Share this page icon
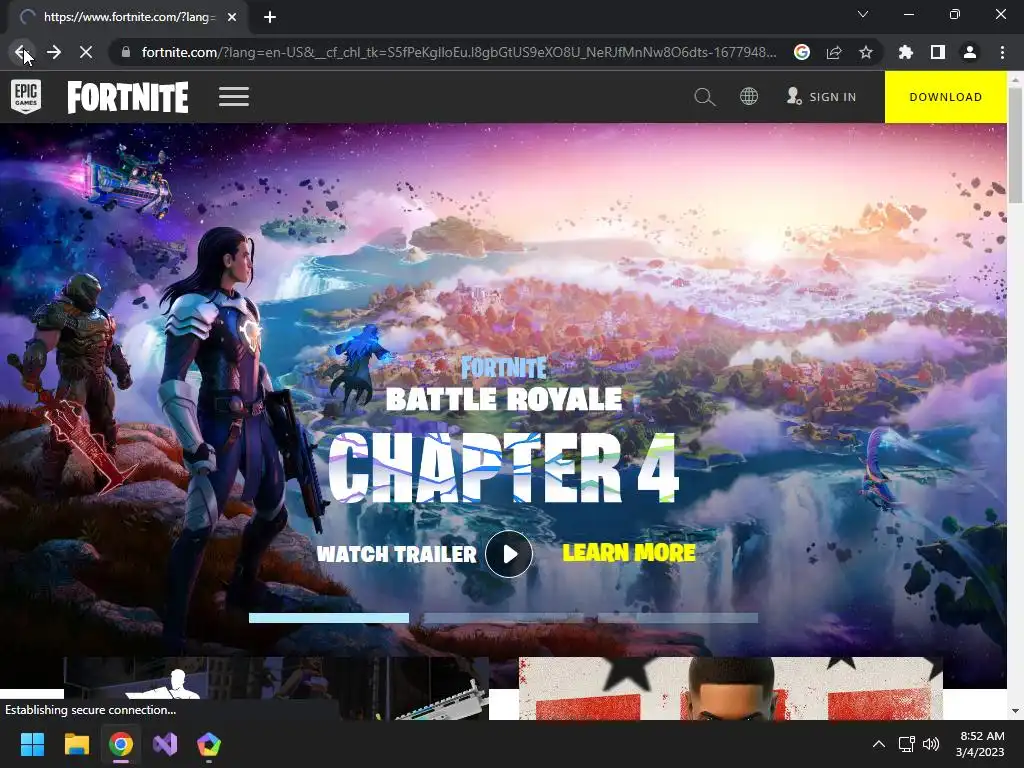 [834, 52]
